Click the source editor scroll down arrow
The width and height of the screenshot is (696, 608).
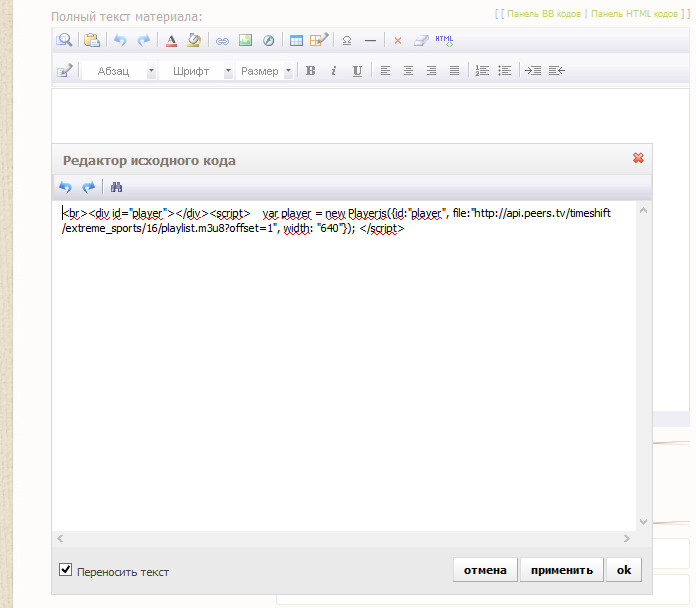click(x=643, y=522)
